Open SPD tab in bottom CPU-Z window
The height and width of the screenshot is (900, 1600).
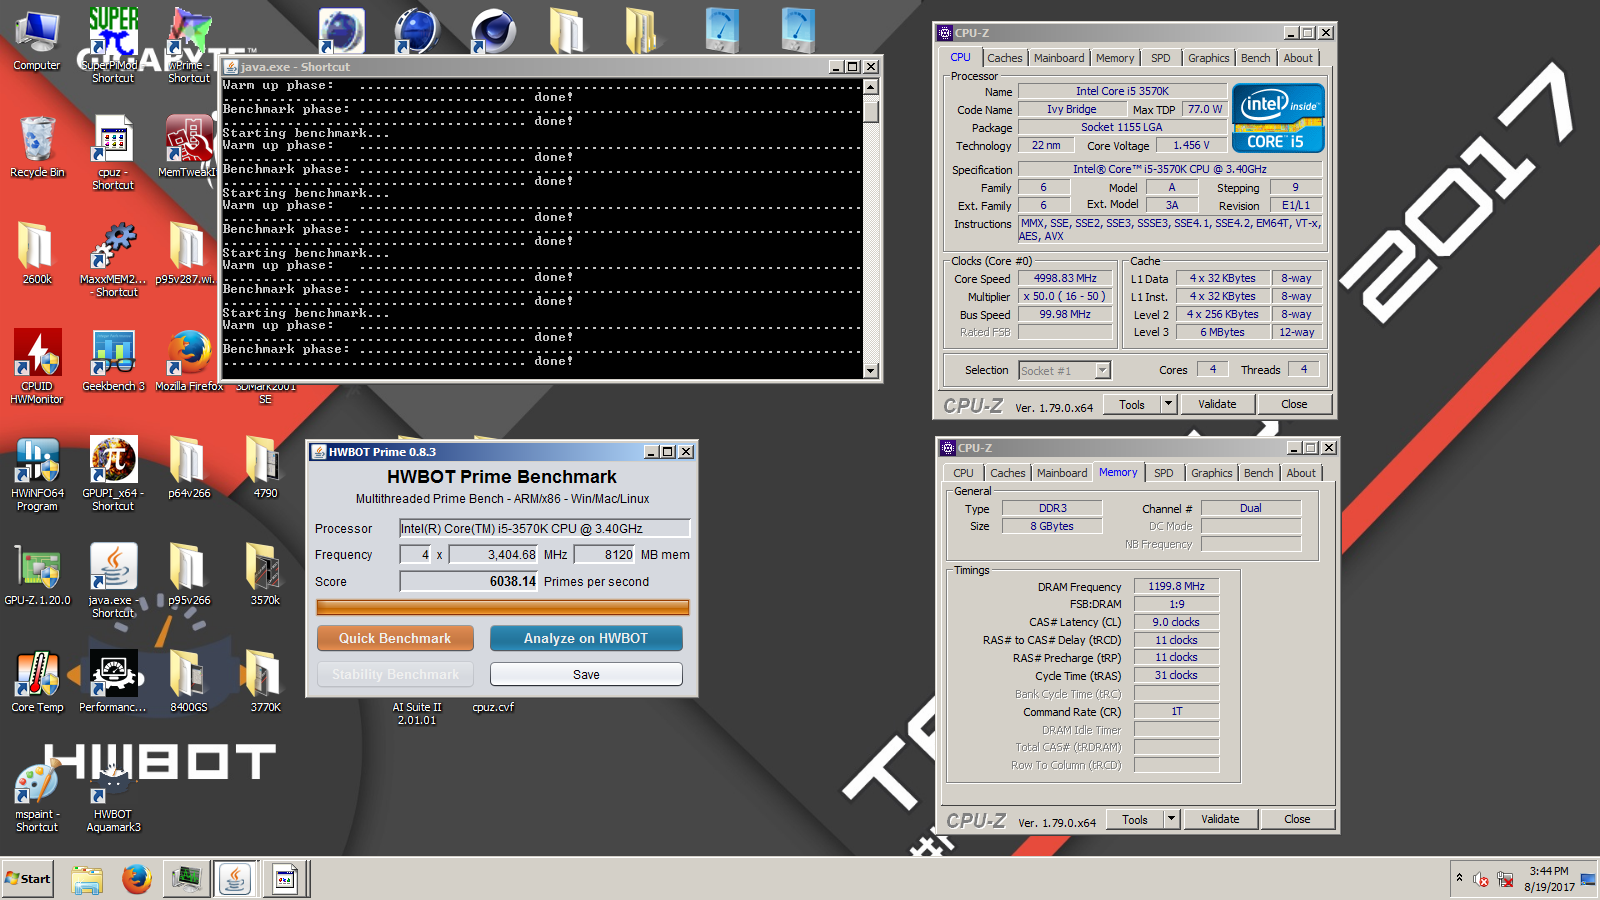(1164, 473)
